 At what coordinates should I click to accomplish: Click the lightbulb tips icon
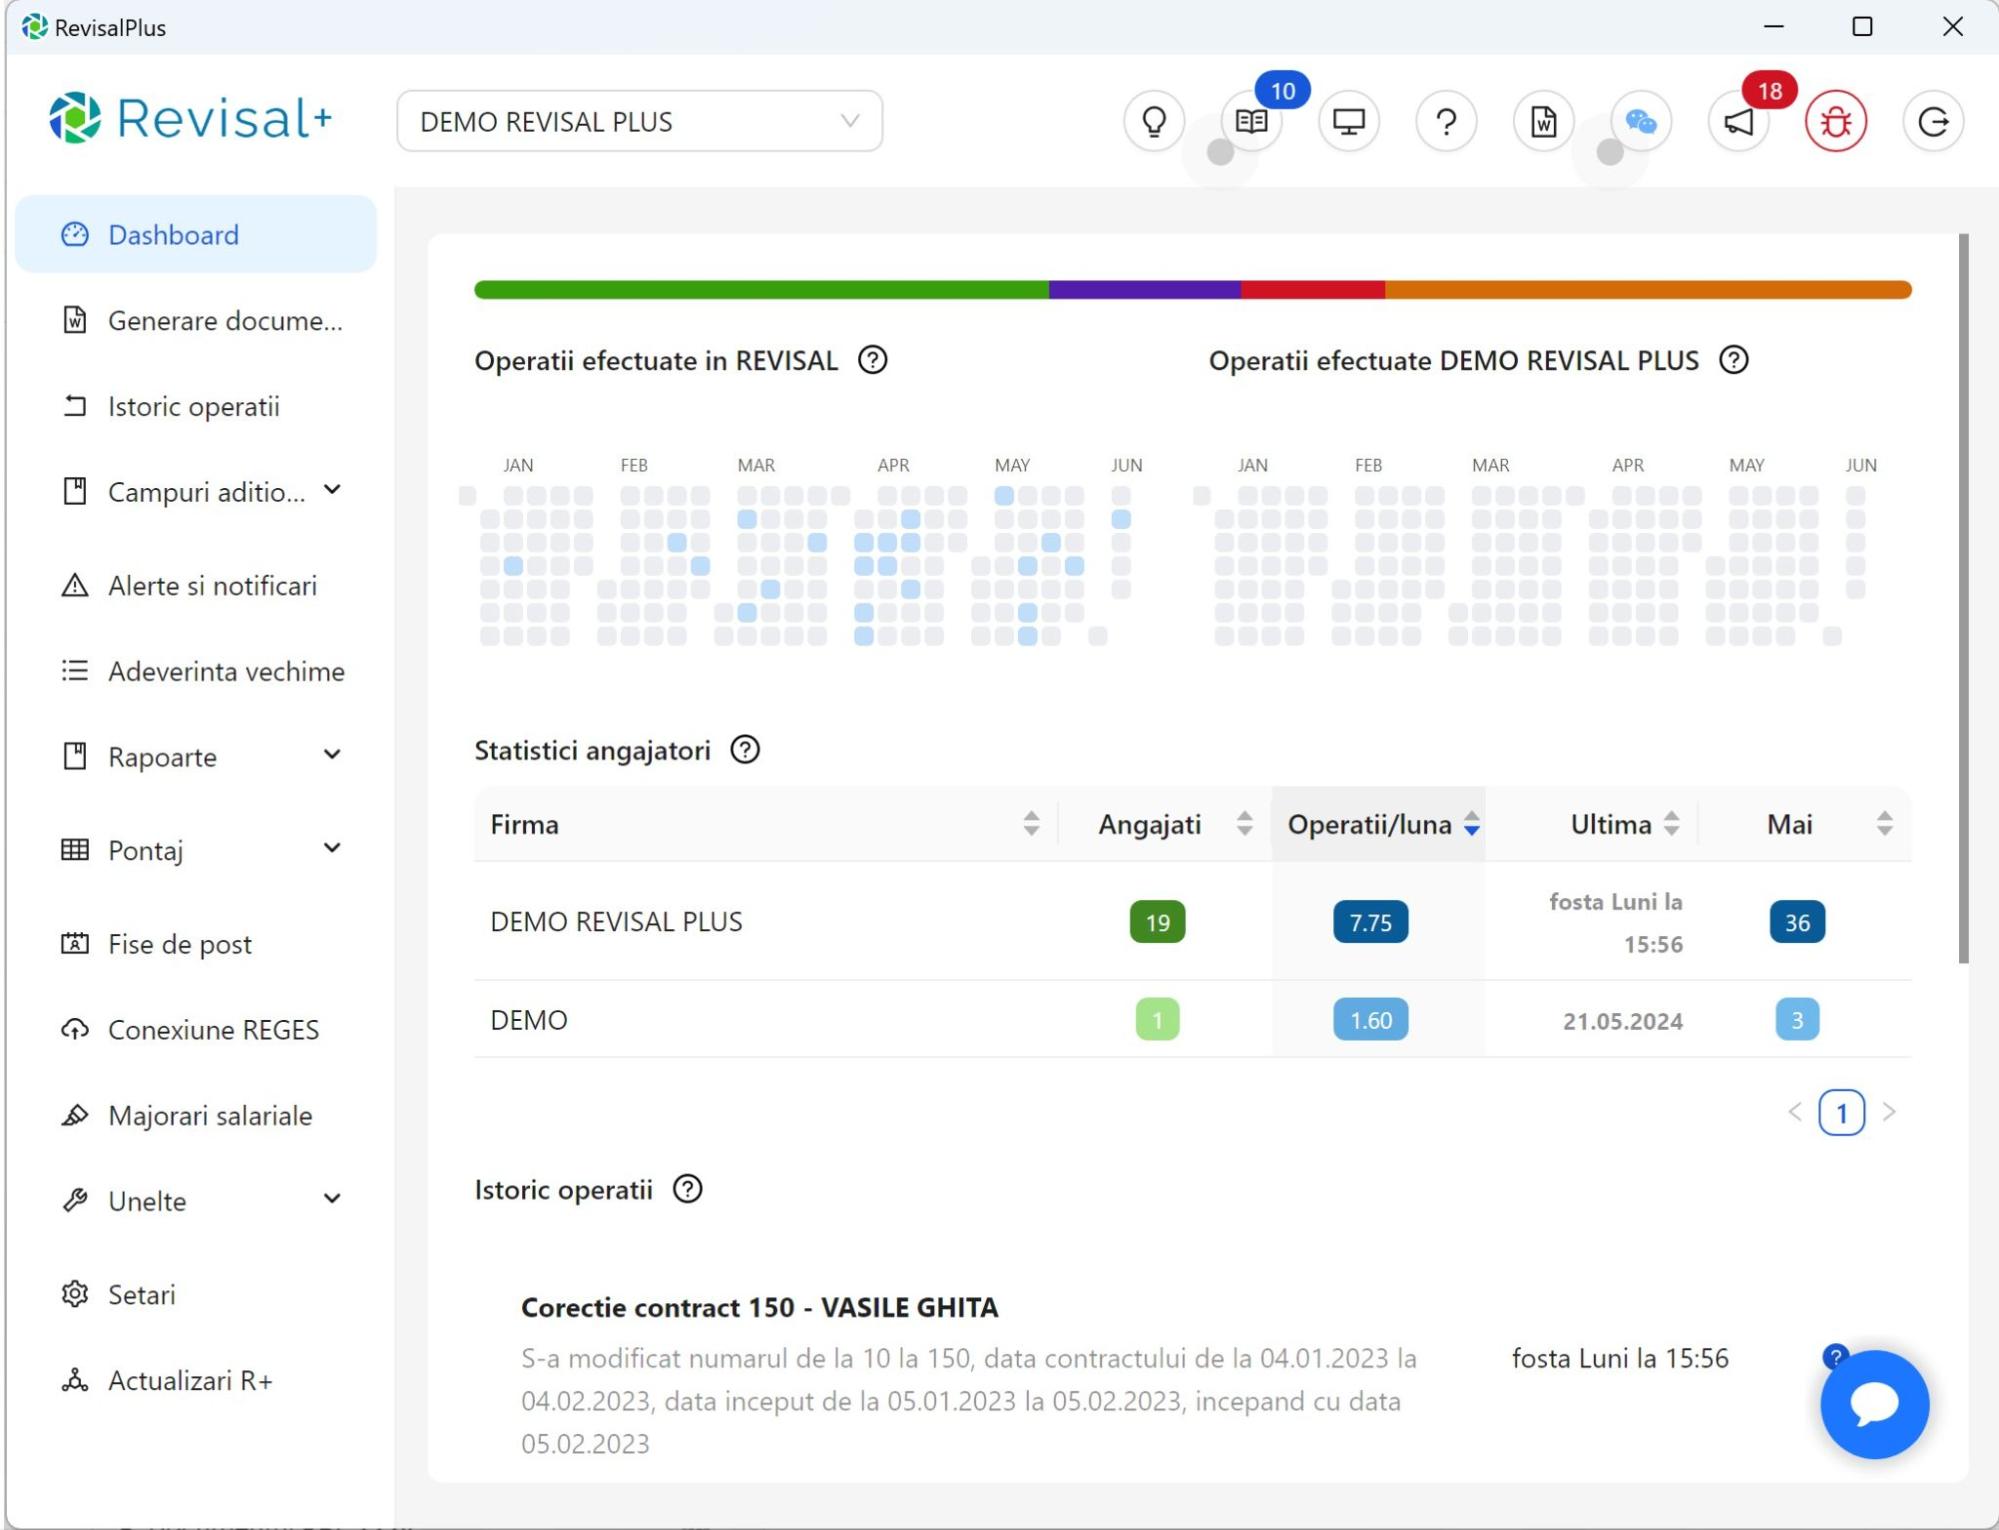1154,122
